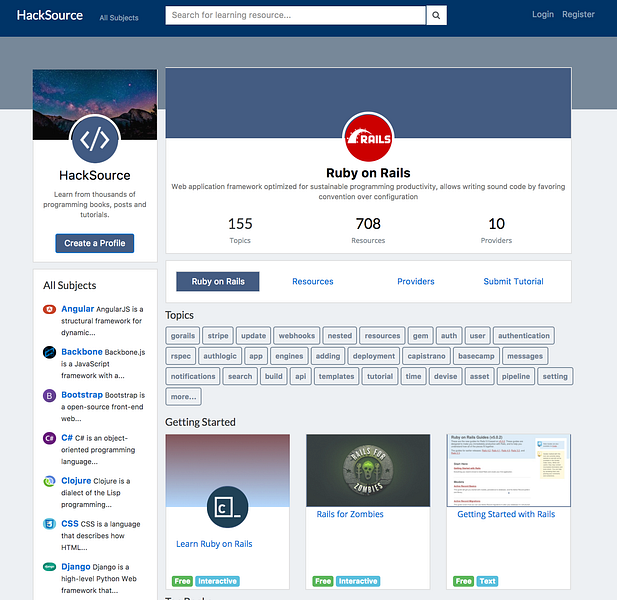Select the capistrano topic tag
Image resolution: width=617 pixels, height=600 pixels.
[x=427, y=356]
